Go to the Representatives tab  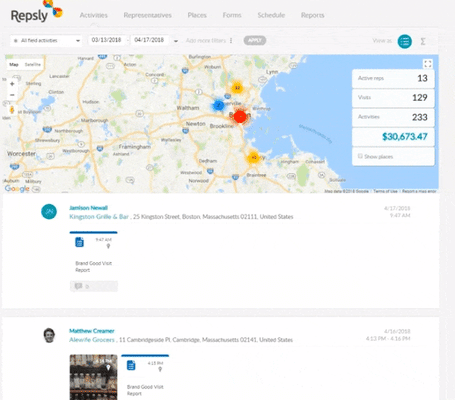click(x=147, y=15)
